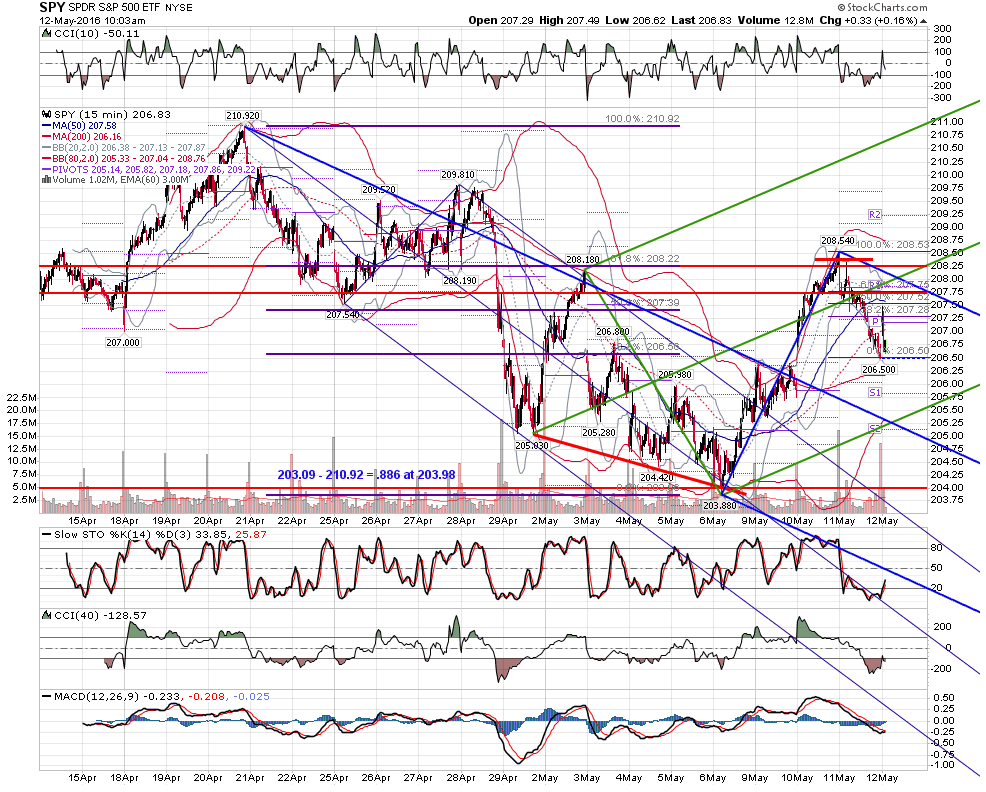Image resolution: width=986 pixels, height=792 pixels.
Task: Click the PIVOTS legend entry
Action: pyautogui.click(x=149, y=169)
